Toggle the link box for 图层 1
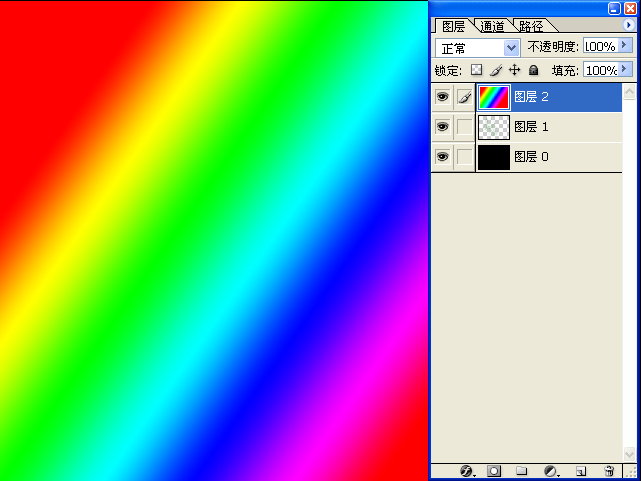The width and height of the screenshot is (641, 481). [x=464, y=127]
